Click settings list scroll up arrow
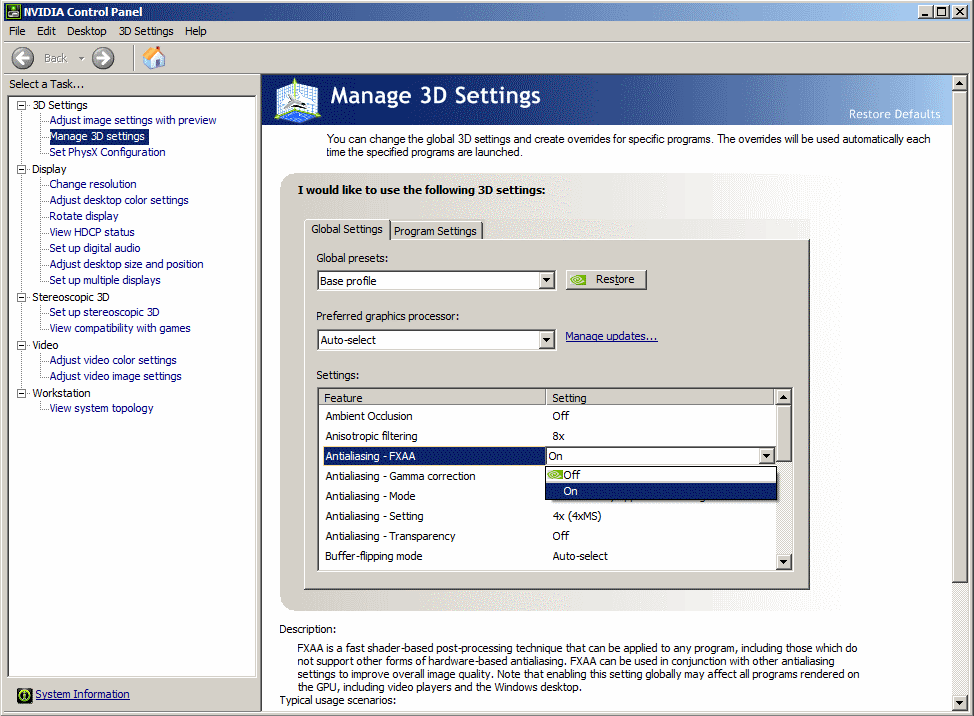974x716 pixels. pos(784,397)
